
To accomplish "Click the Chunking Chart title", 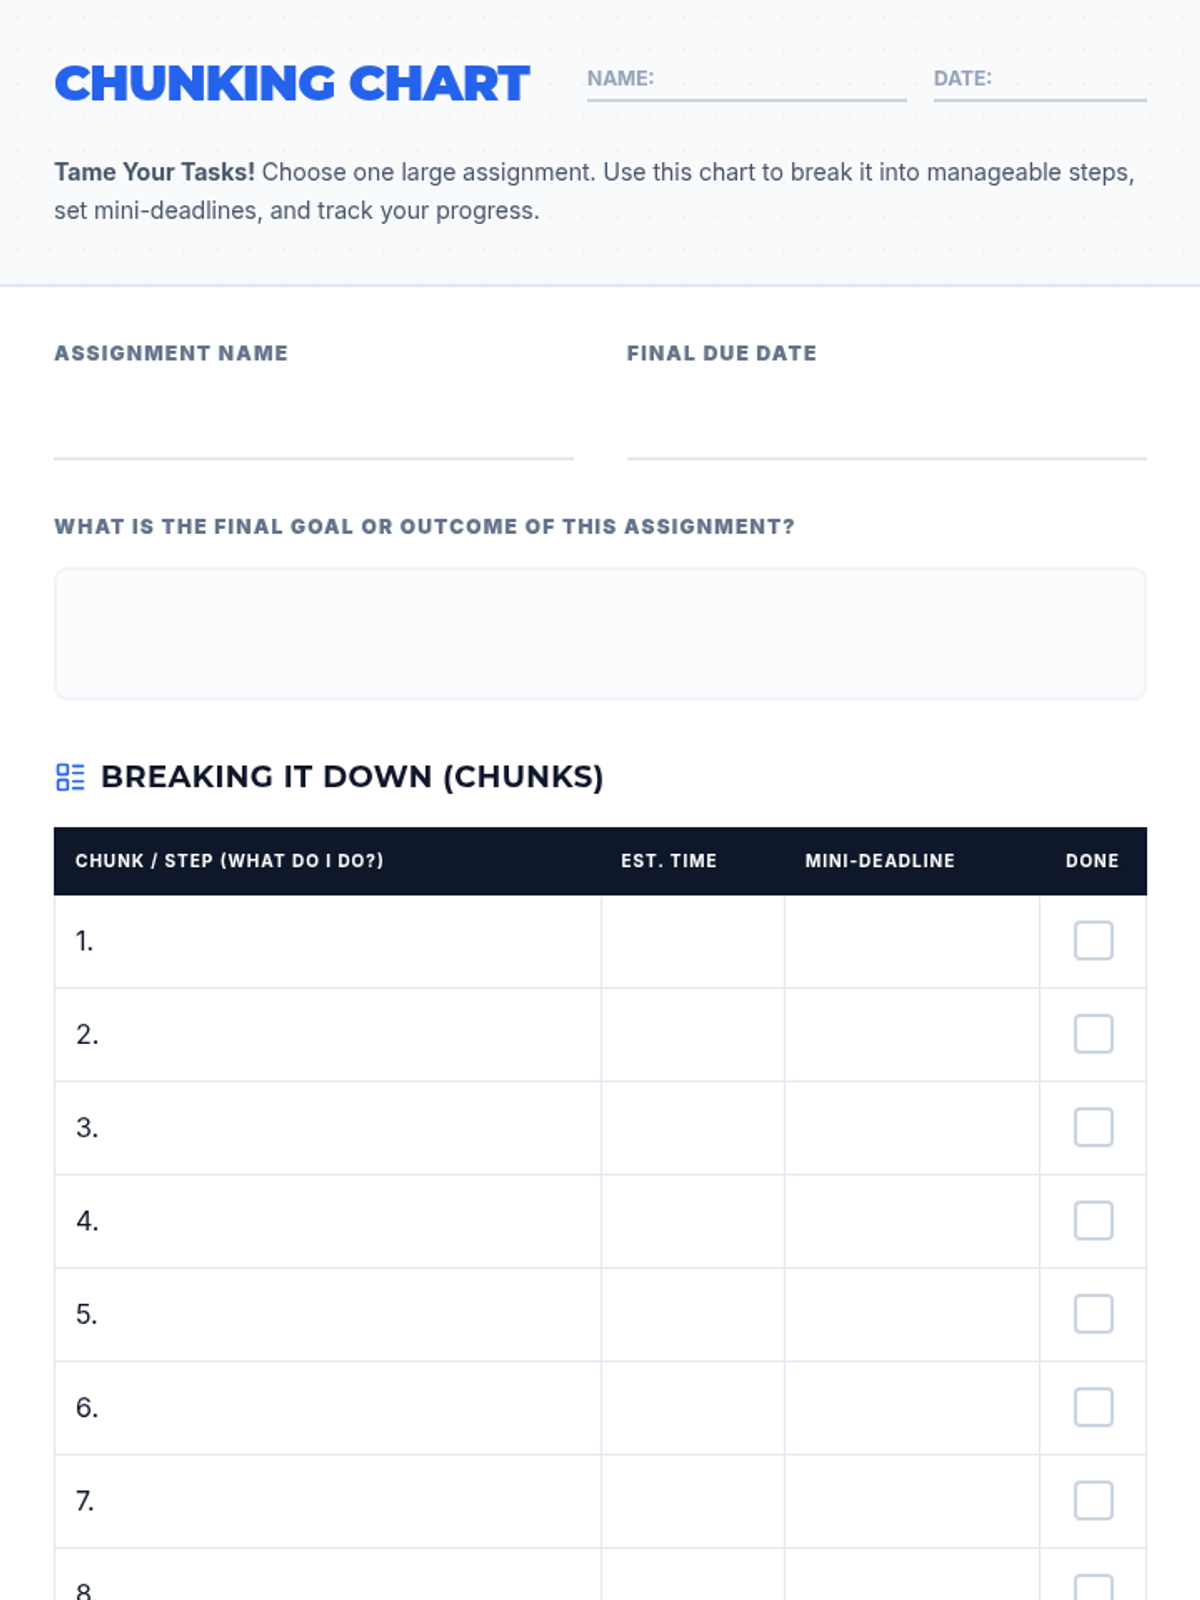I will click(x=292, y=84).
